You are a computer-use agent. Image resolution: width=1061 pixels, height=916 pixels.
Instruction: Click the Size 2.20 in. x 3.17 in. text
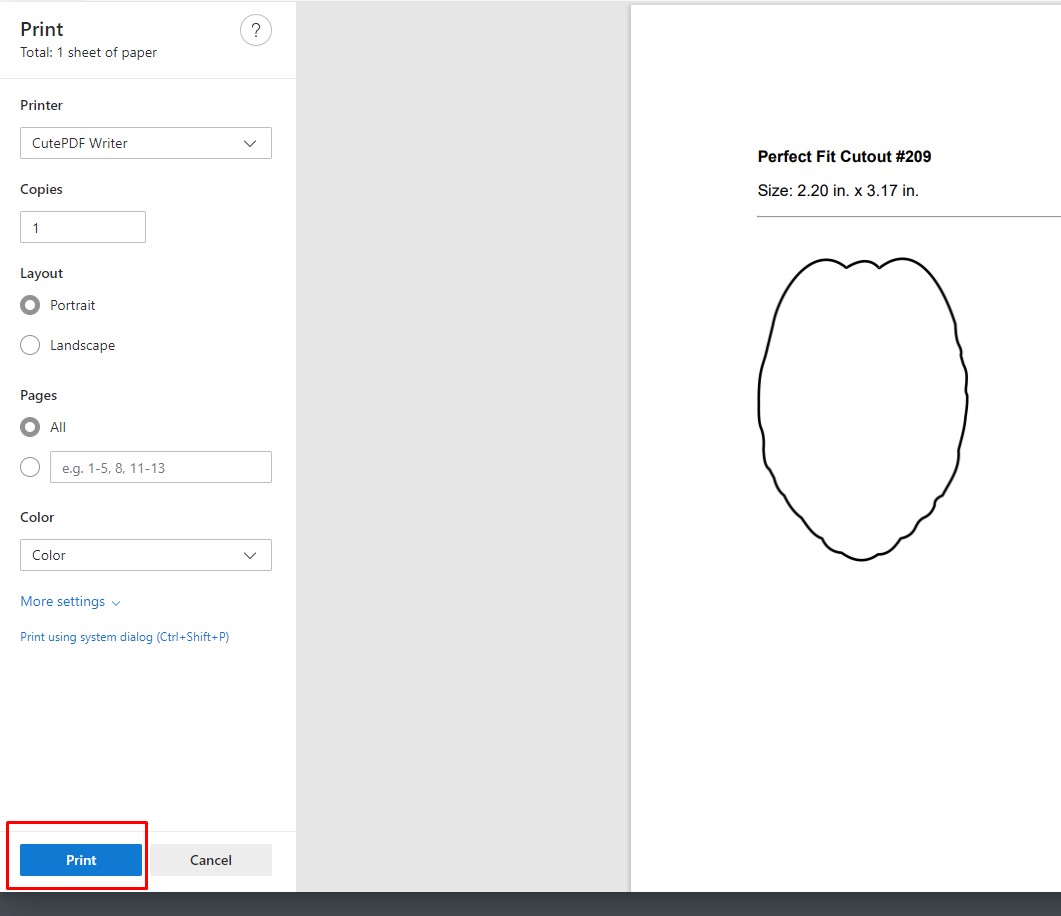click(x=838, y=190)
